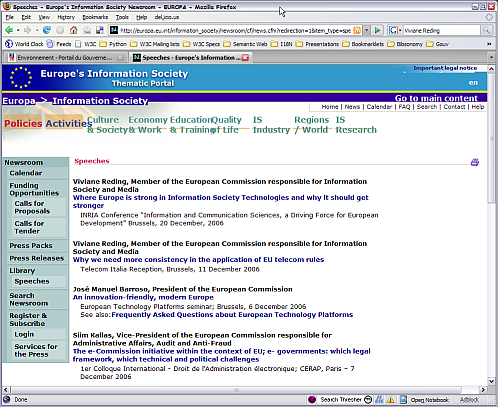
Task: Open the Bibsonomy bookmarks folder
Action: click(405, 44)
